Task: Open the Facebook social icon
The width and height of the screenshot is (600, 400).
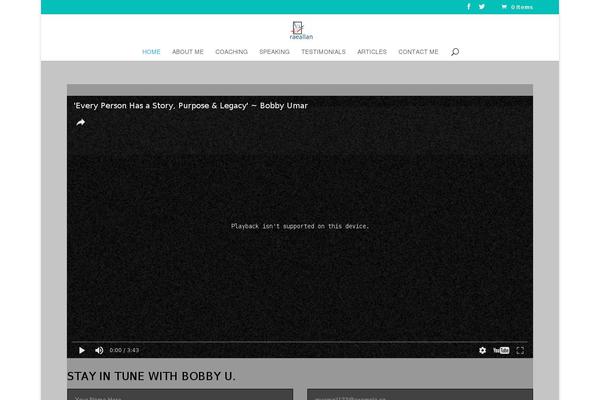Action: [469, 7]
